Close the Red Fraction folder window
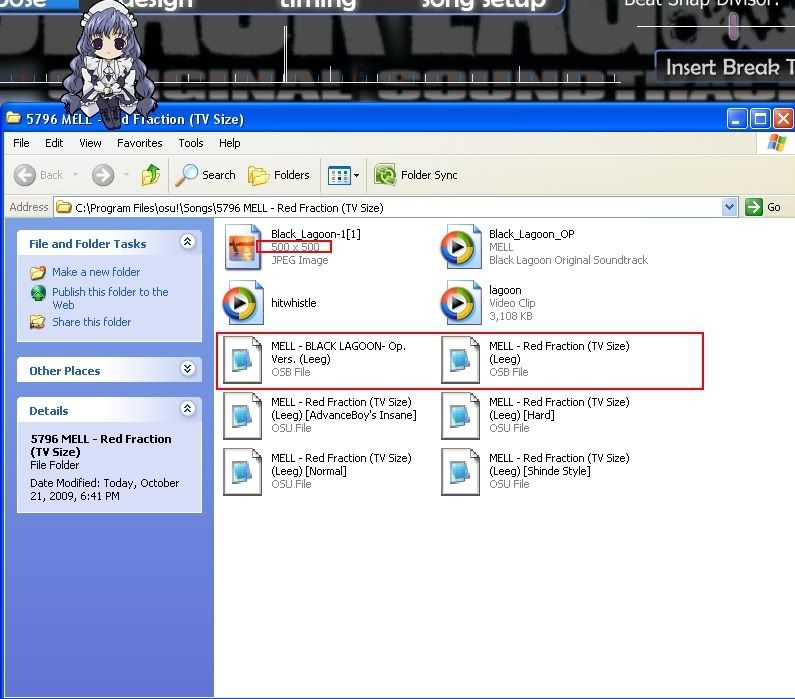This screenshot has width=795, height=699. [x=783, y=119]
